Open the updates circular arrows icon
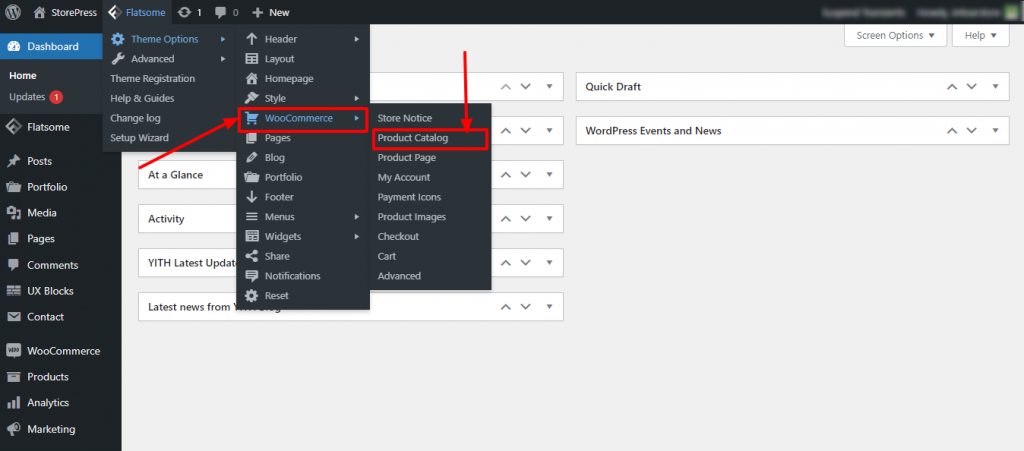This screenshot has width=1024, height=451. (185, 12)
